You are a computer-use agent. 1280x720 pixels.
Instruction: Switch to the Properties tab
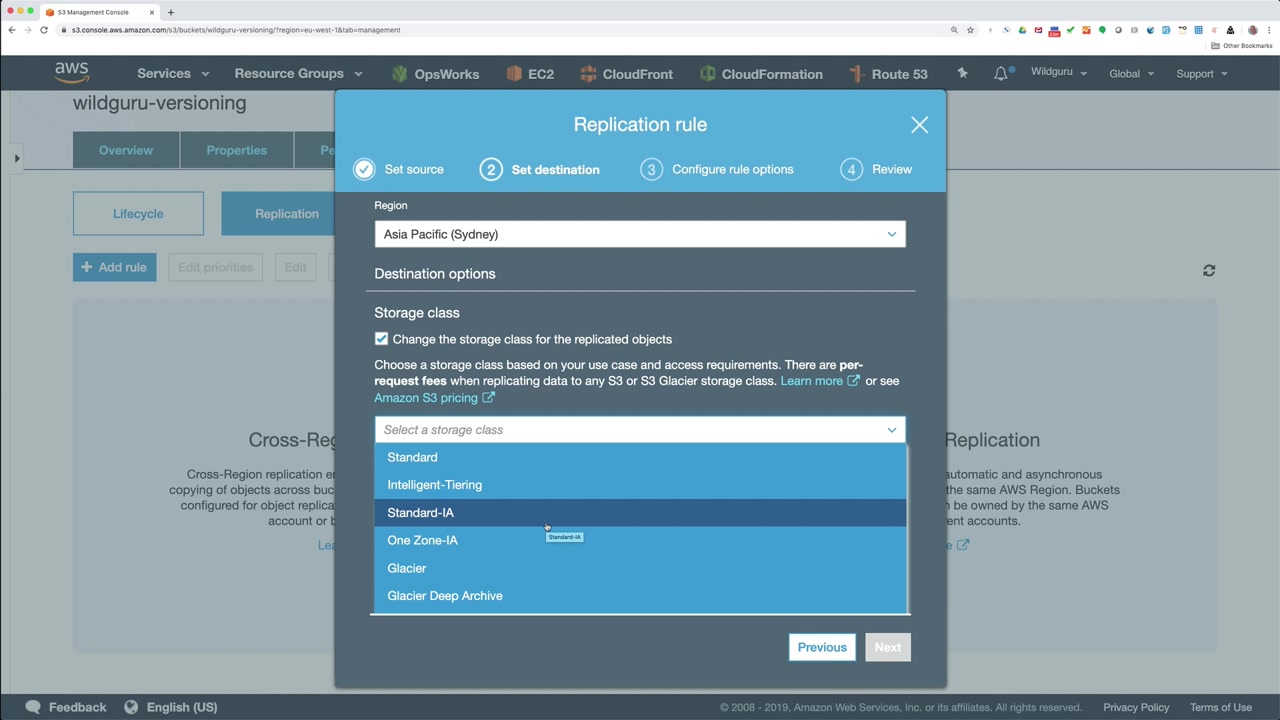pos(237,150)
